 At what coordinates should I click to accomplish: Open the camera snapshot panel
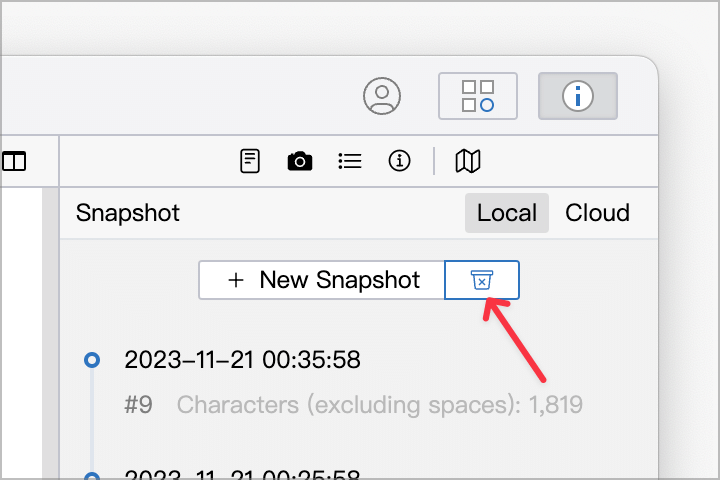pyautogui.click(x=300, y=161)
